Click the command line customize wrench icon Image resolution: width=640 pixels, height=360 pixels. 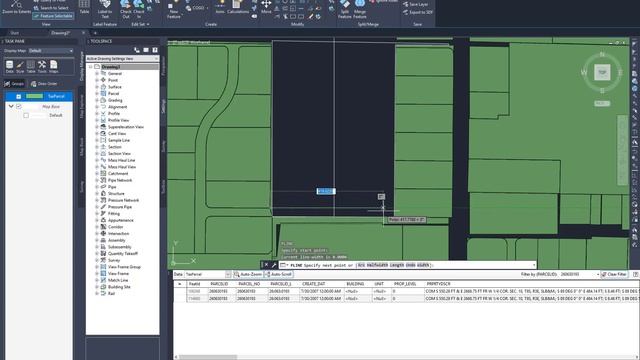tap(274, 265)
